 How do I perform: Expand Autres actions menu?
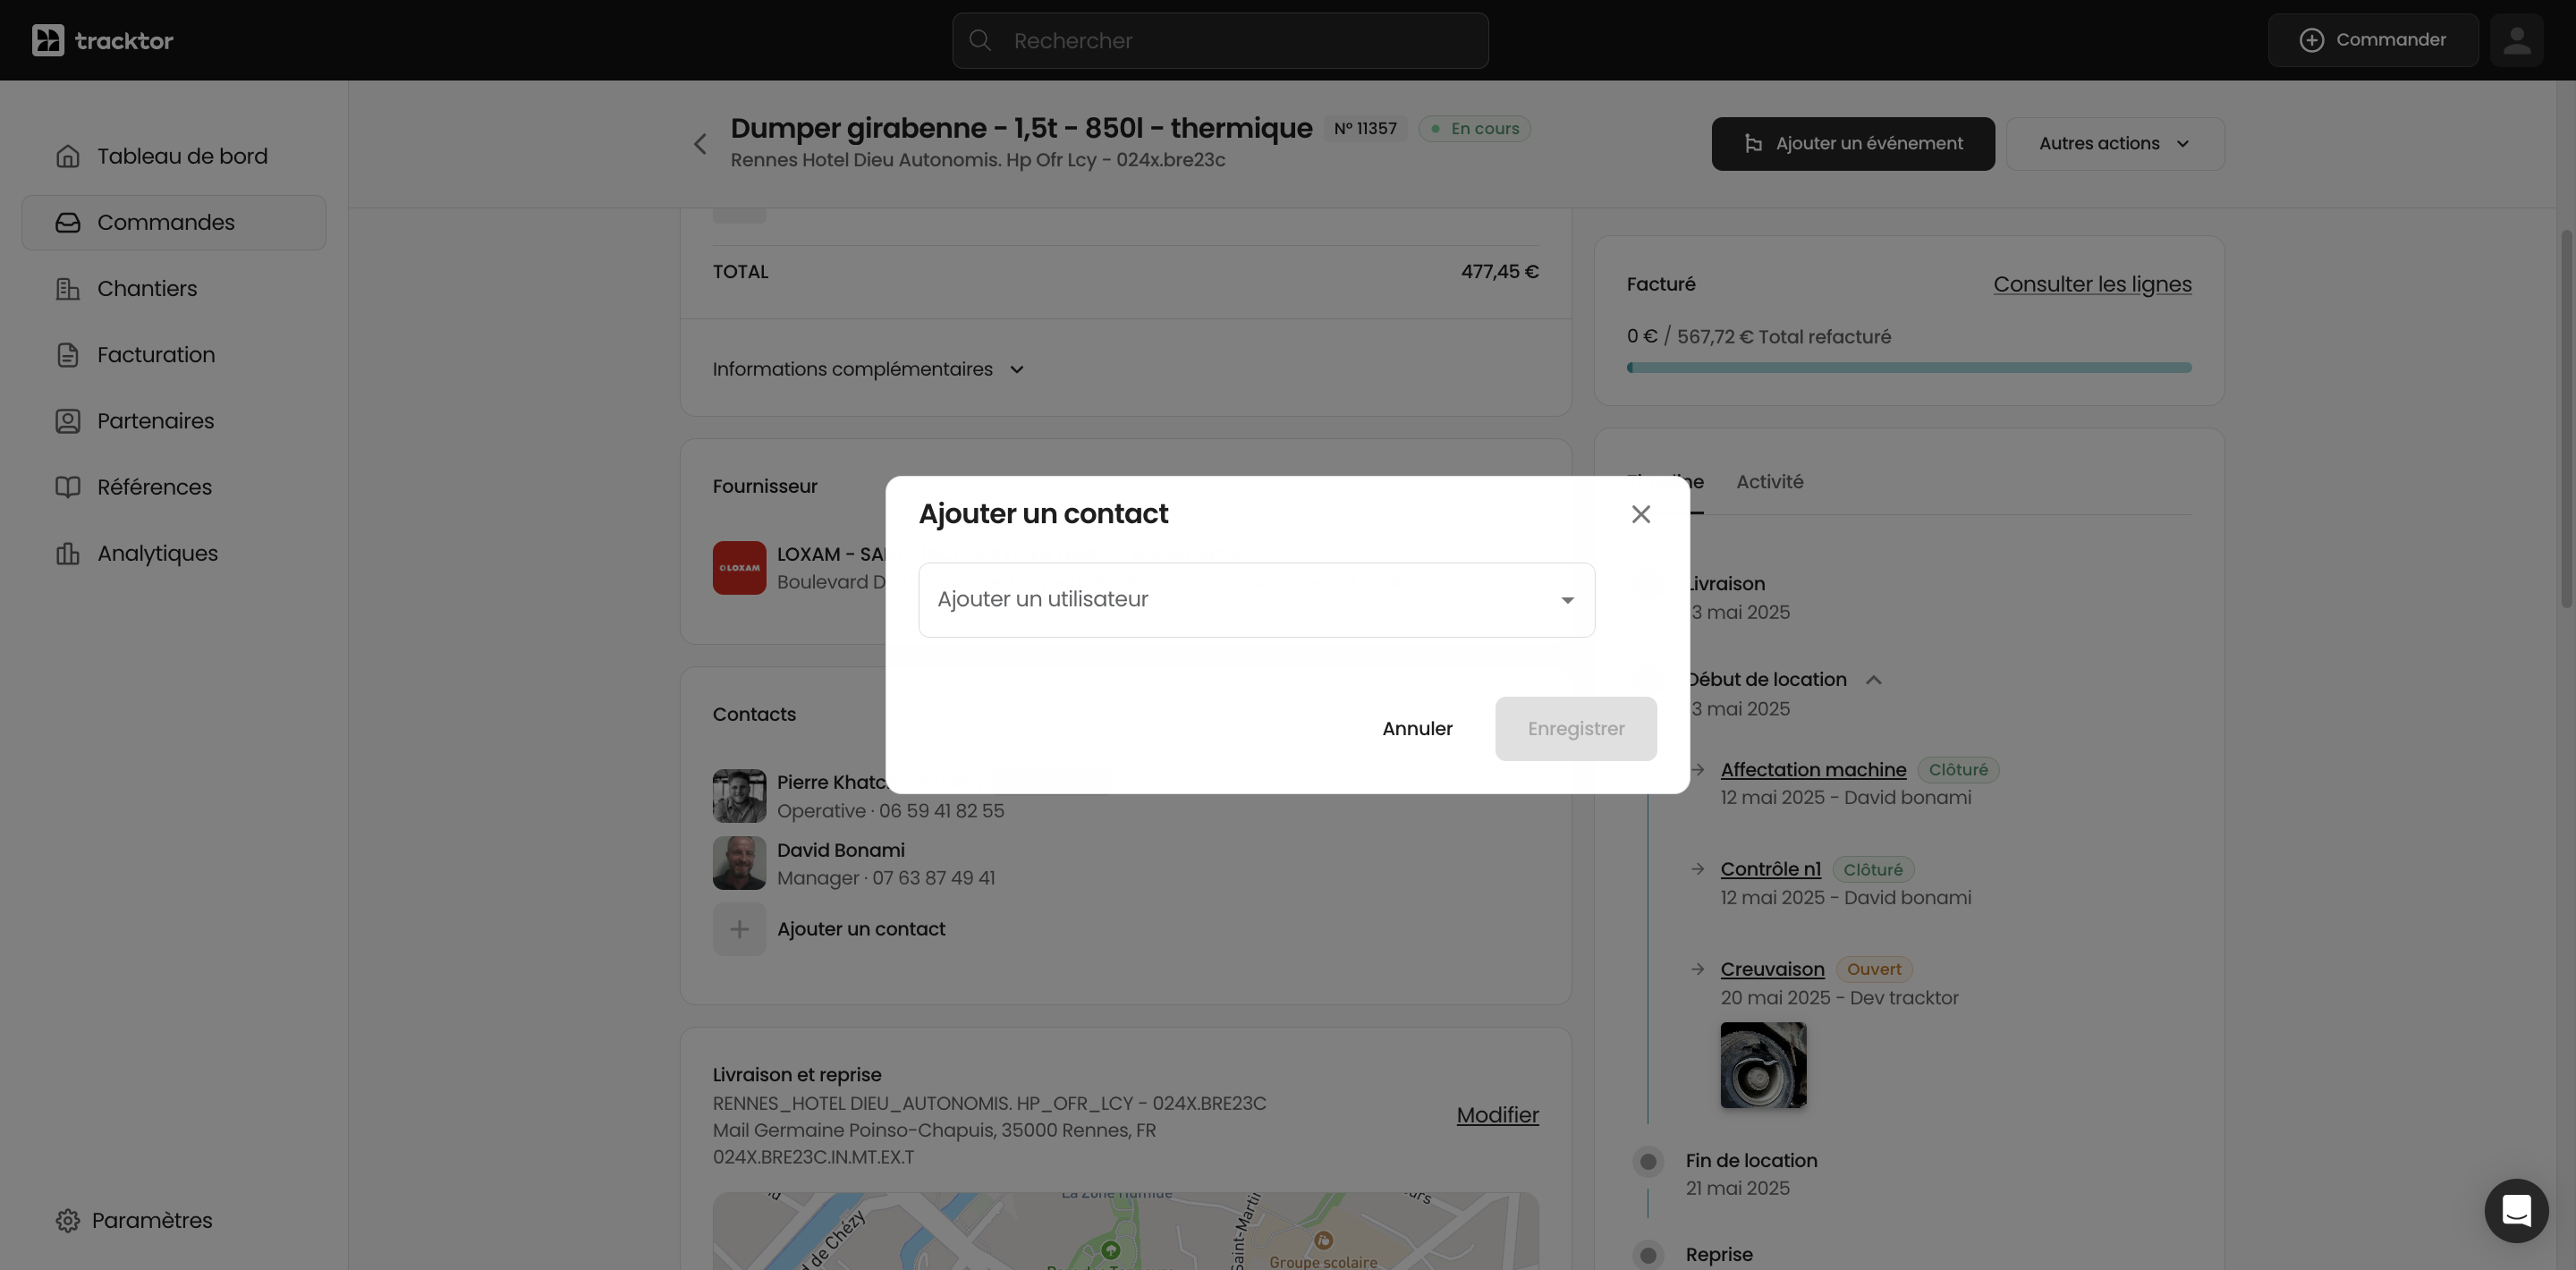[2114, 143]
